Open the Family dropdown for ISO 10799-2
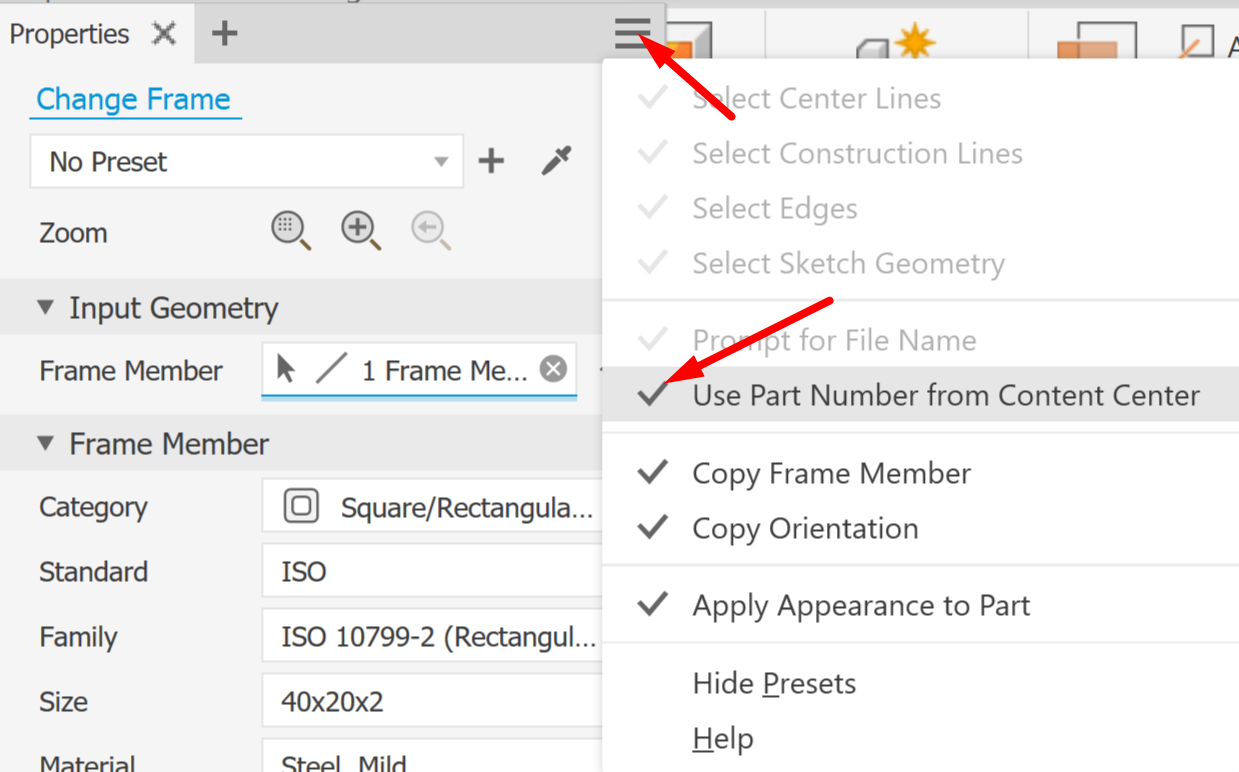The image size is (1239, 772). tap(432, 636)
